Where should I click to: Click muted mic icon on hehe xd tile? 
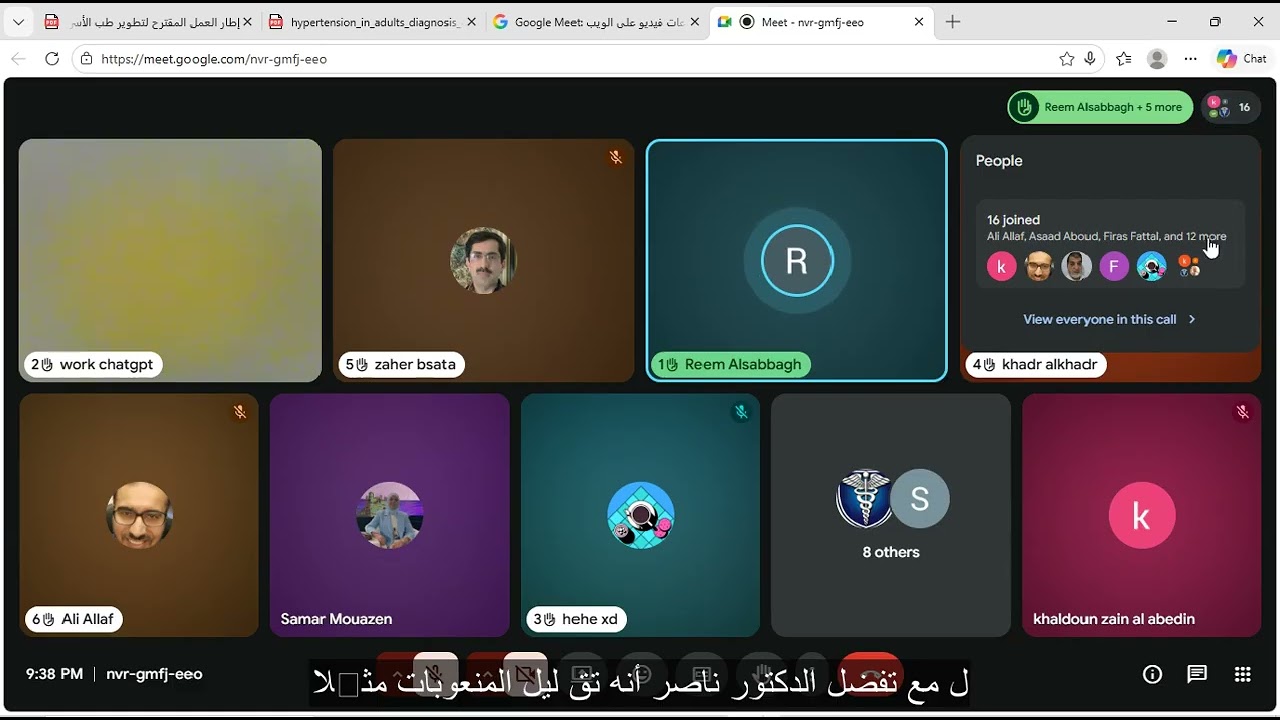point(741,411)
